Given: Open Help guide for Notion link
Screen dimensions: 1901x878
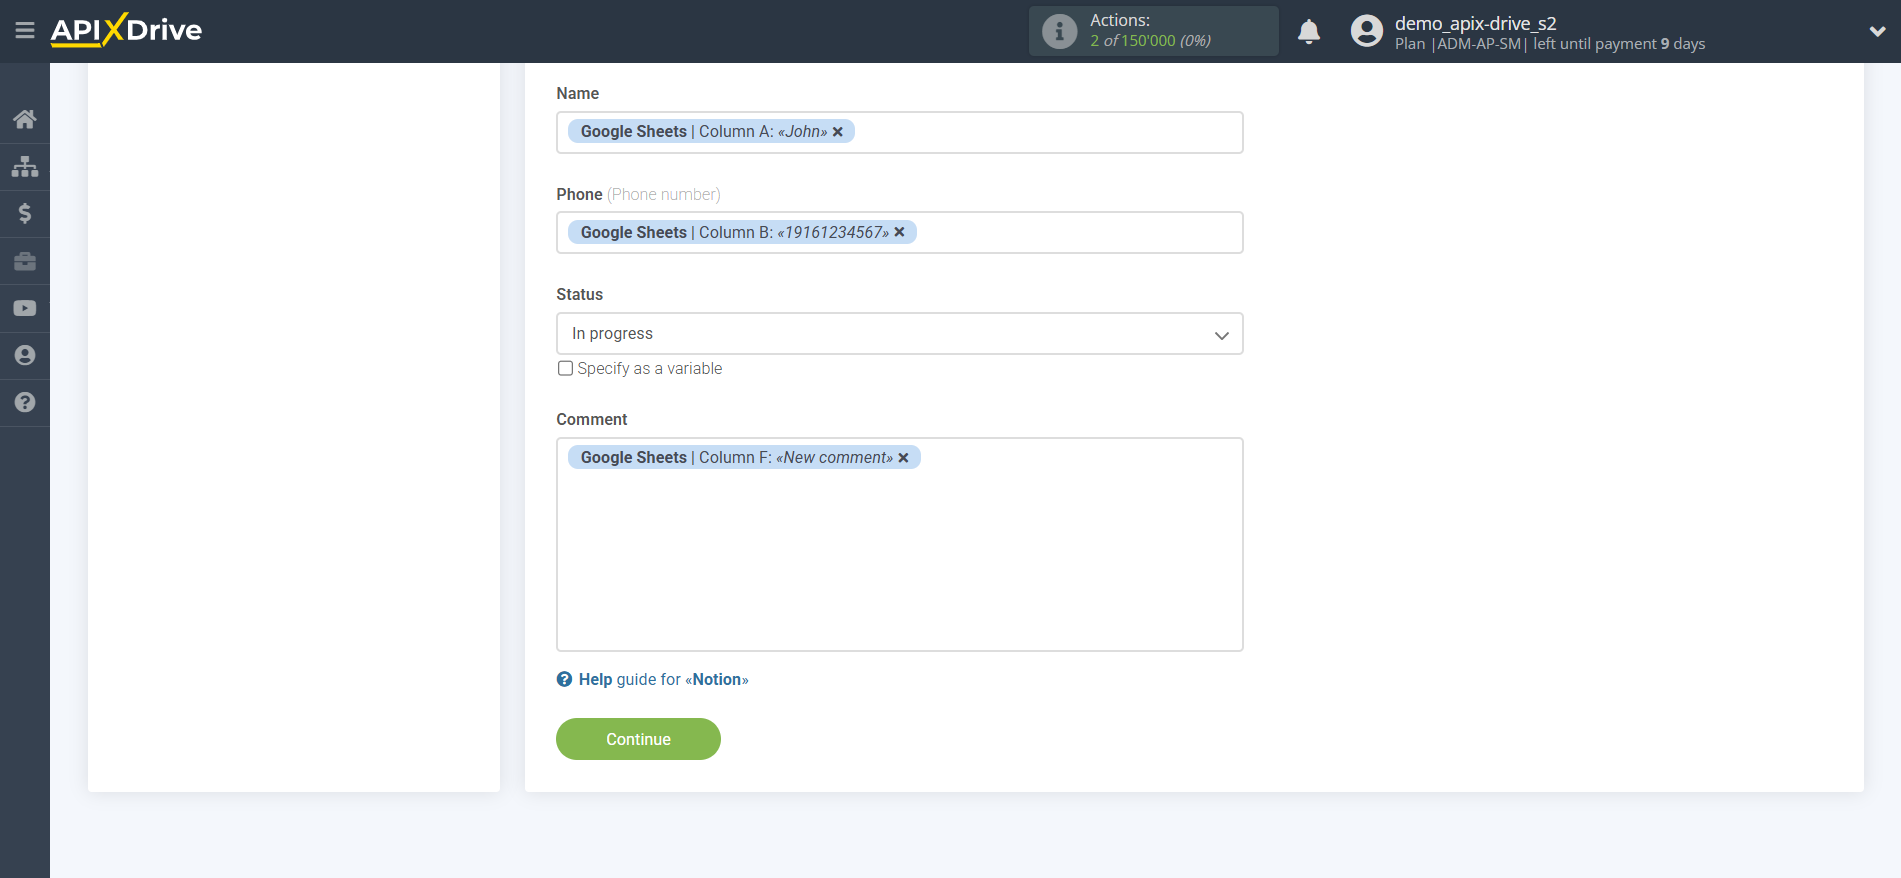Looking at the screenshot, I should (x=663, y=680).
